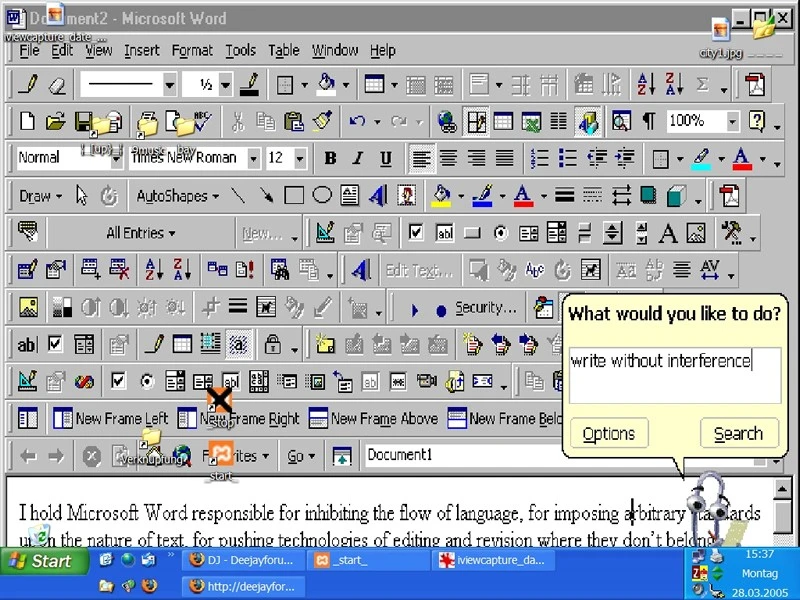Open the Tools menu

[x=240, y=50]
